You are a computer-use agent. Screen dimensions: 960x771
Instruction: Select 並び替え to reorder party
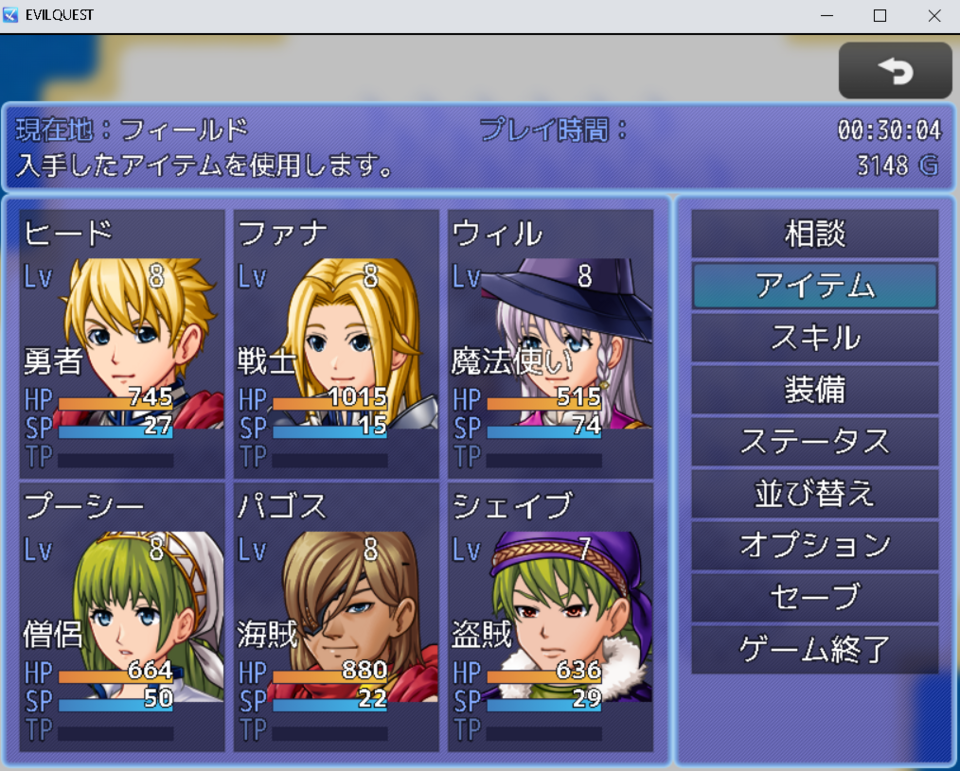[x=815, y=494]
